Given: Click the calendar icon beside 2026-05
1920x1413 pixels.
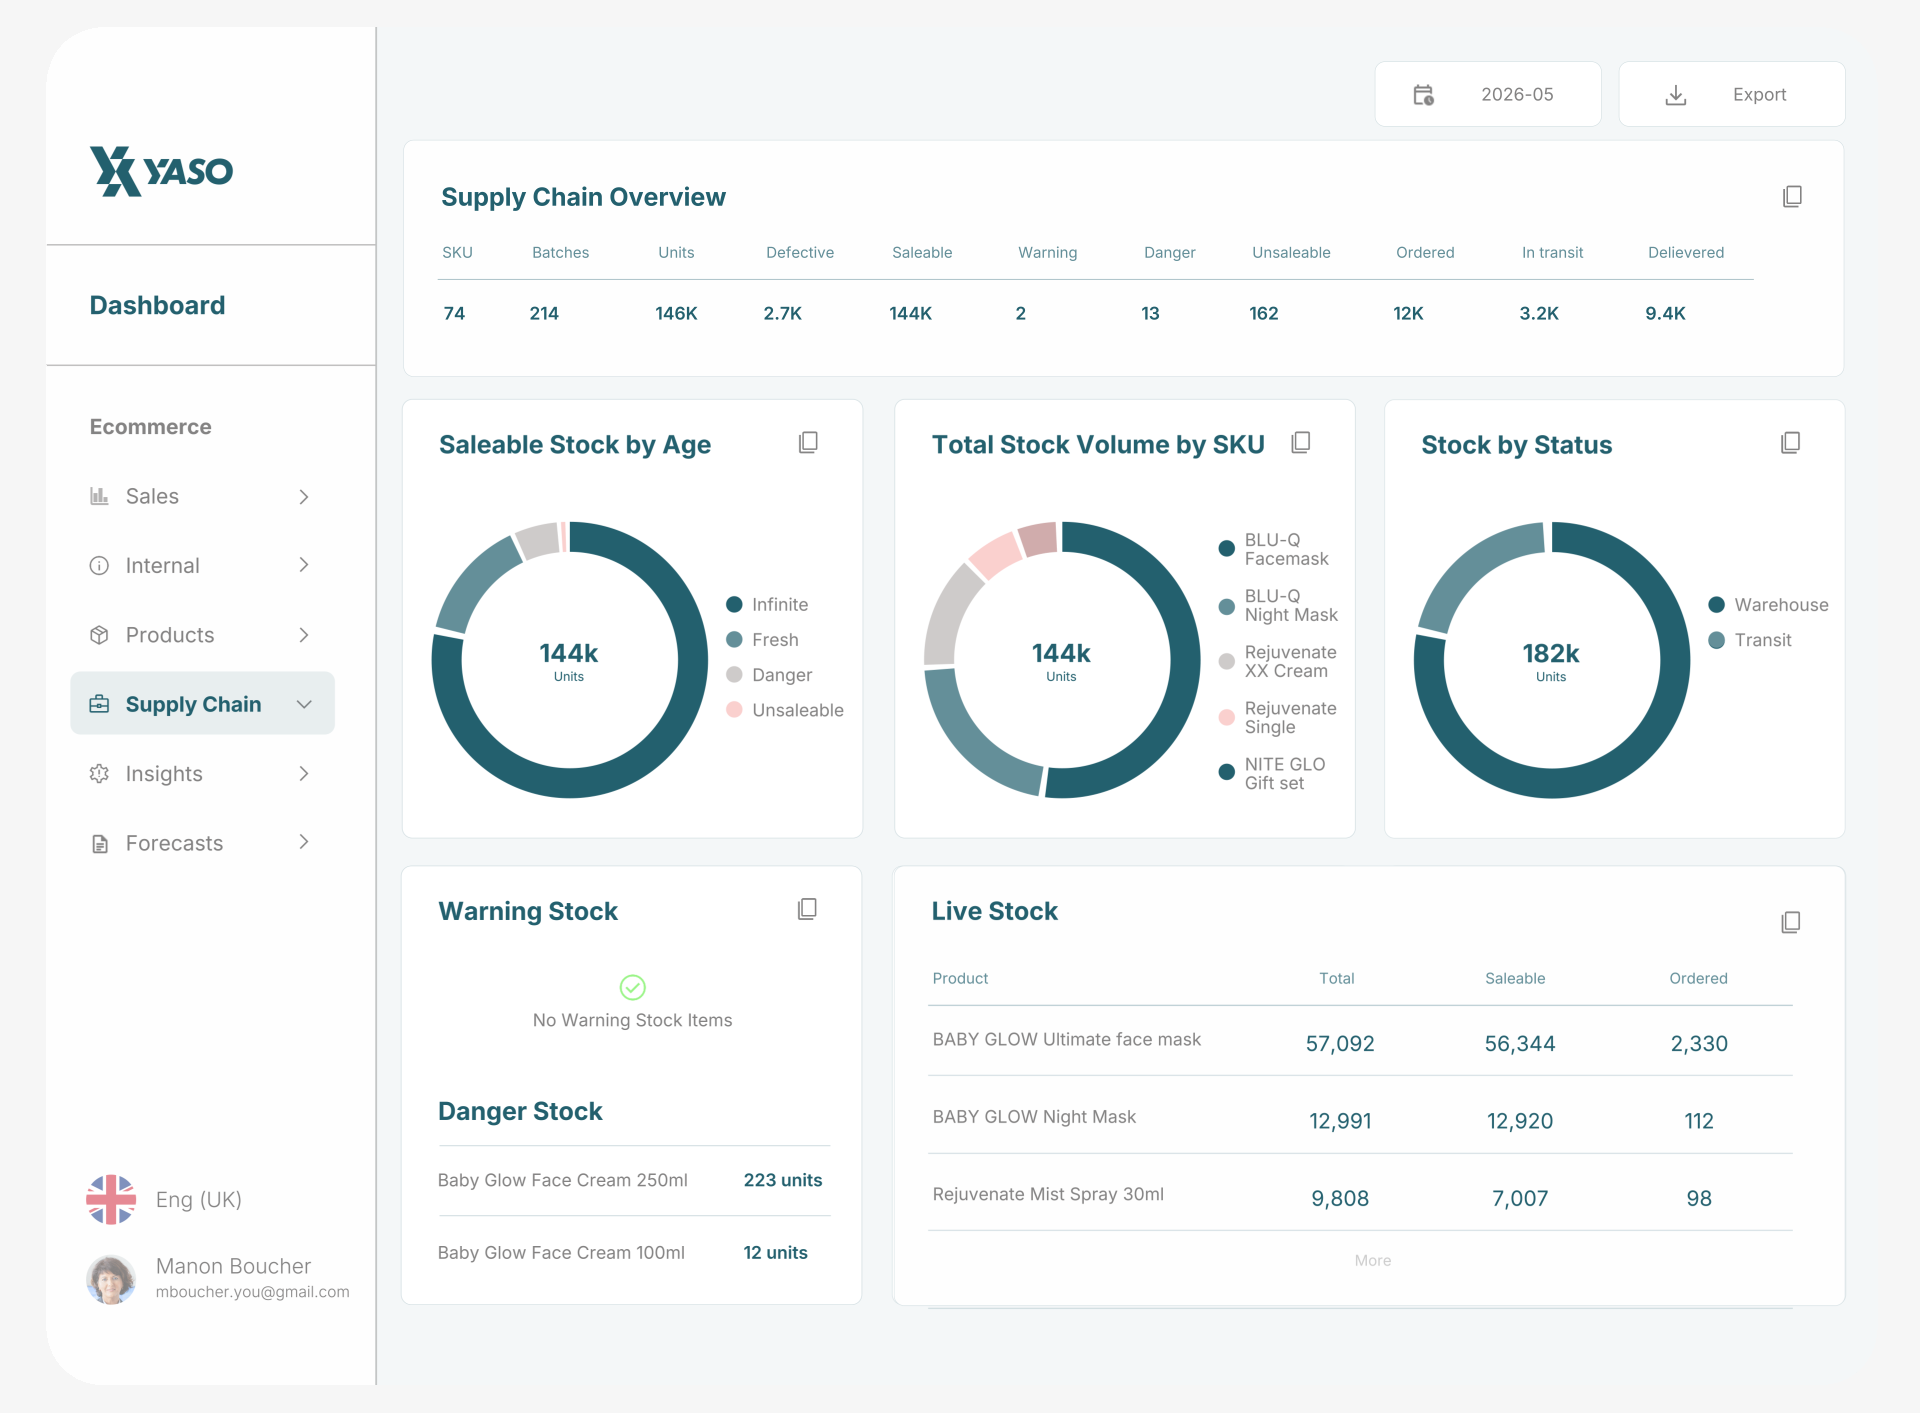Looking at the screenshot, I should coord(1423,95).
